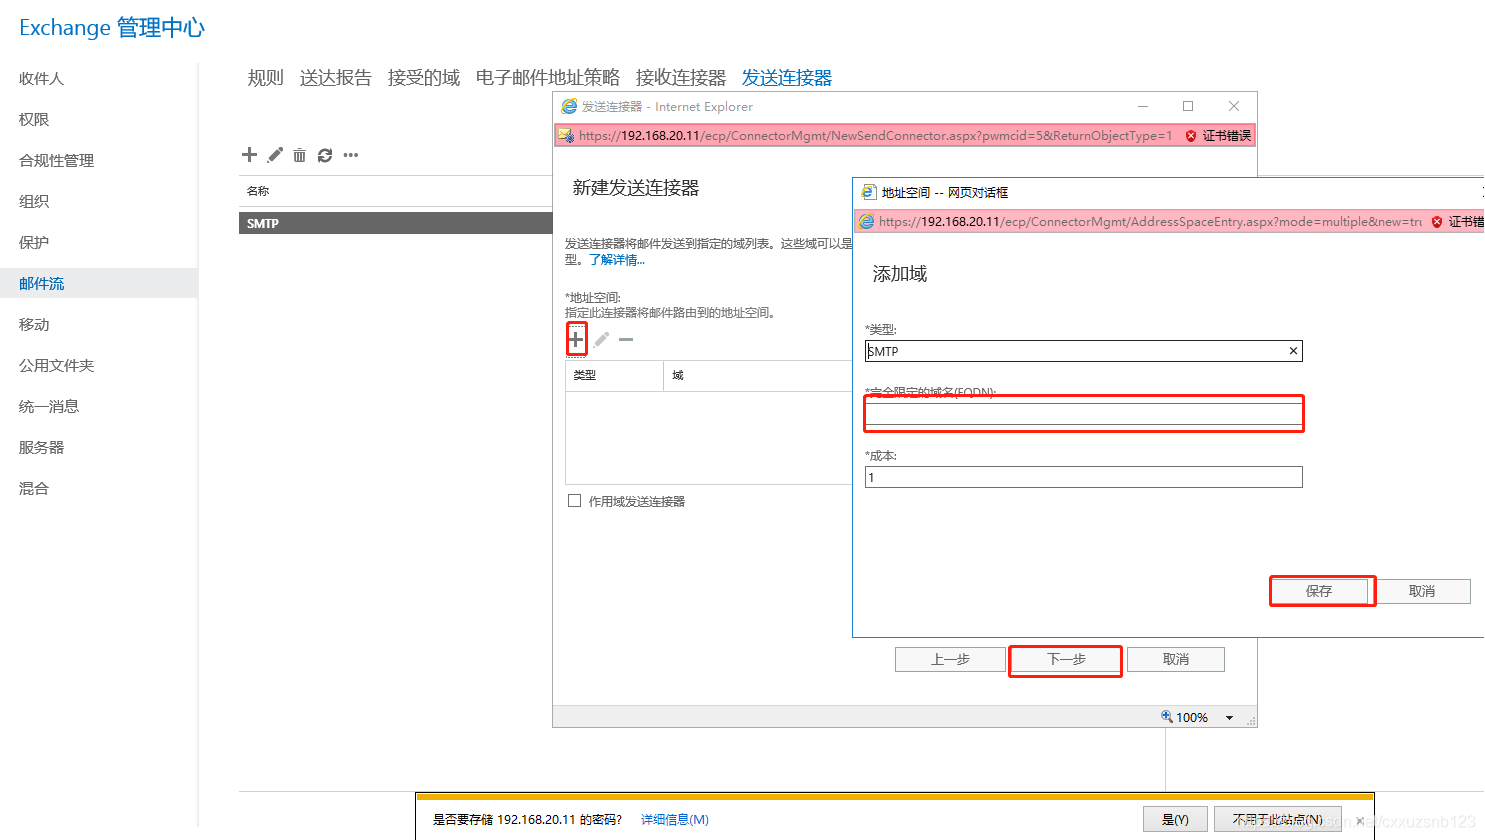Click the FQDN domain name input field
This screenshot has height=840, width=1485.
point(1084,414)
